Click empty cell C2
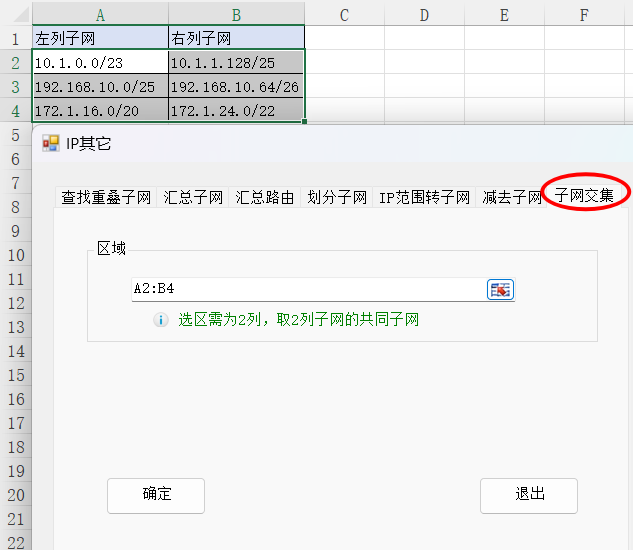The width and height of the screenshot is (633, 550). (344, 62)
